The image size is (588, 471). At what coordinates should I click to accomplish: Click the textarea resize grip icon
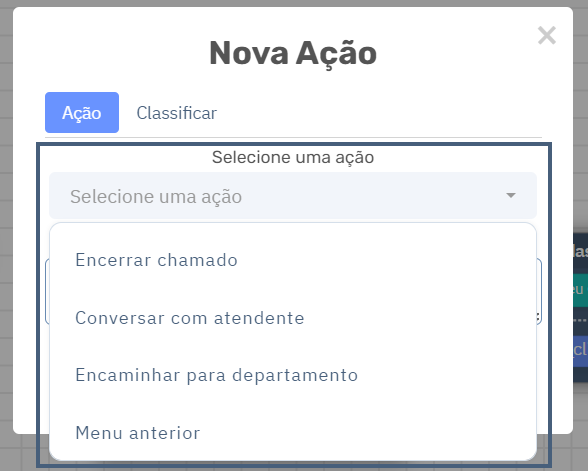[538, 317]
